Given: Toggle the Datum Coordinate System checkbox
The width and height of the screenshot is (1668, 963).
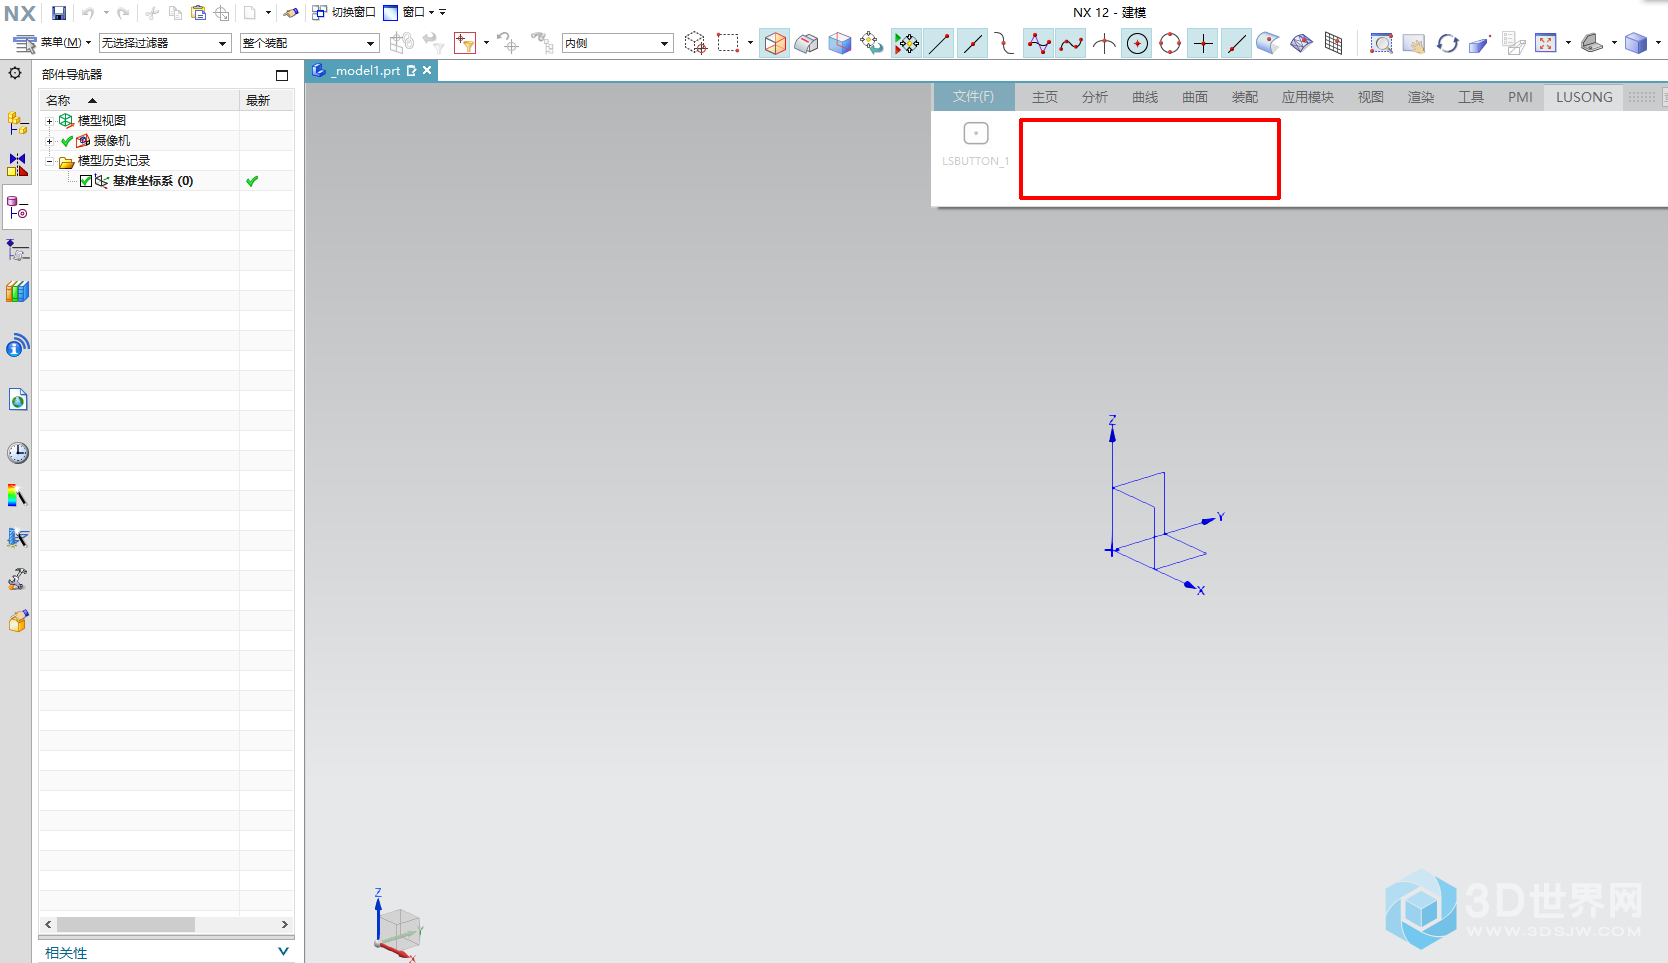Looking at the screenshot, I should tap(86, 181).
